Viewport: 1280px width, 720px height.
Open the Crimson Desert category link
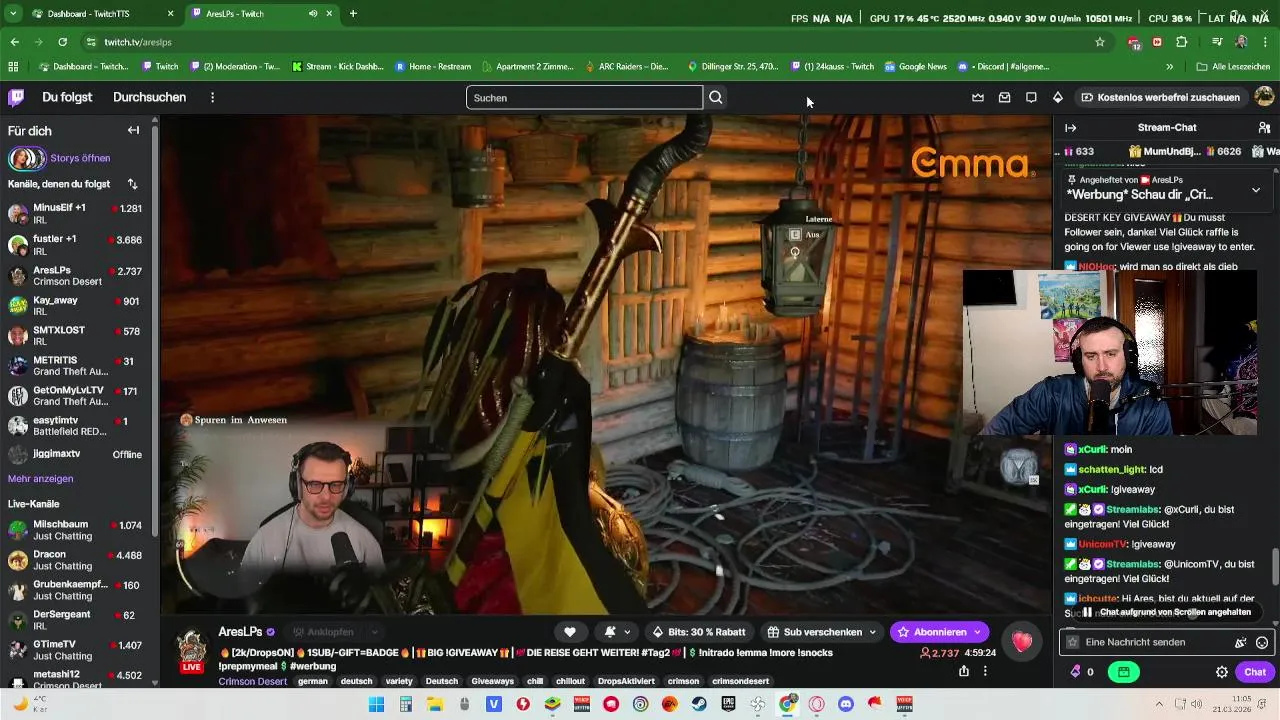click(253, 681)
